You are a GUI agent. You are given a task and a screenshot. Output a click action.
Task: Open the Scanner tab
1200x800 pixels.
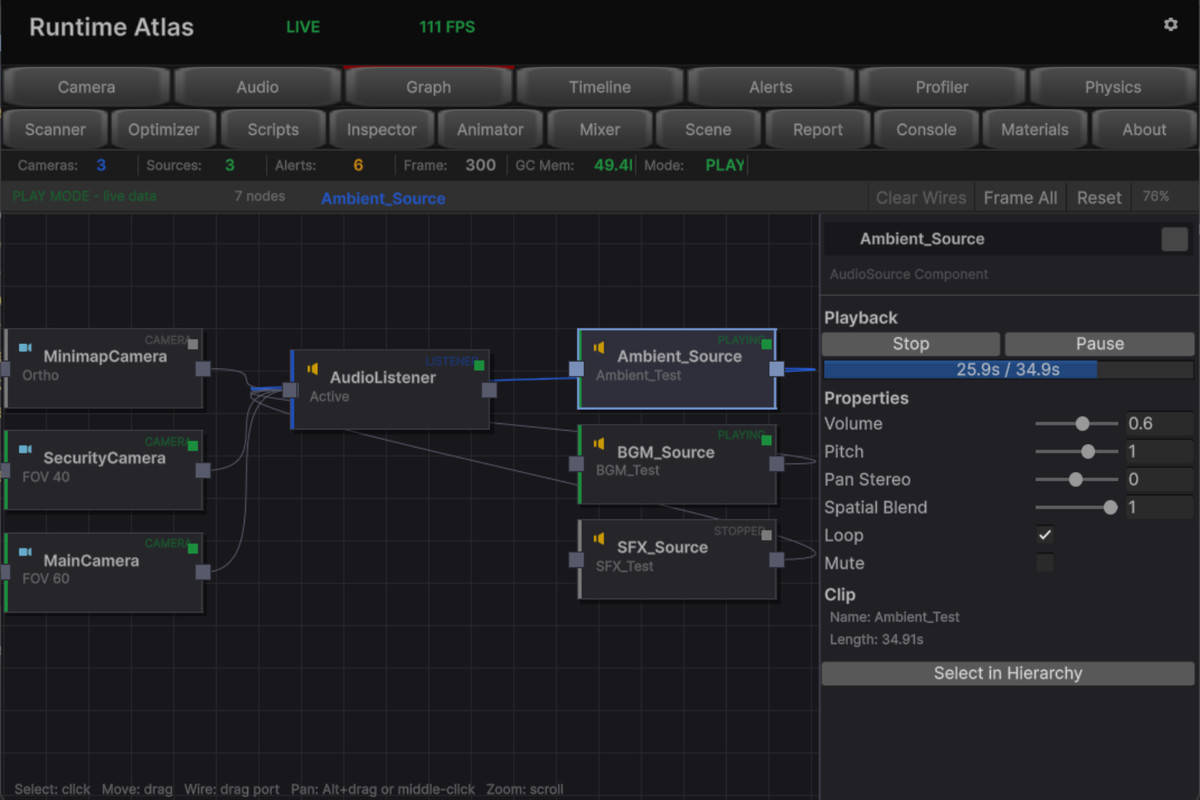(x=55, y=129)
